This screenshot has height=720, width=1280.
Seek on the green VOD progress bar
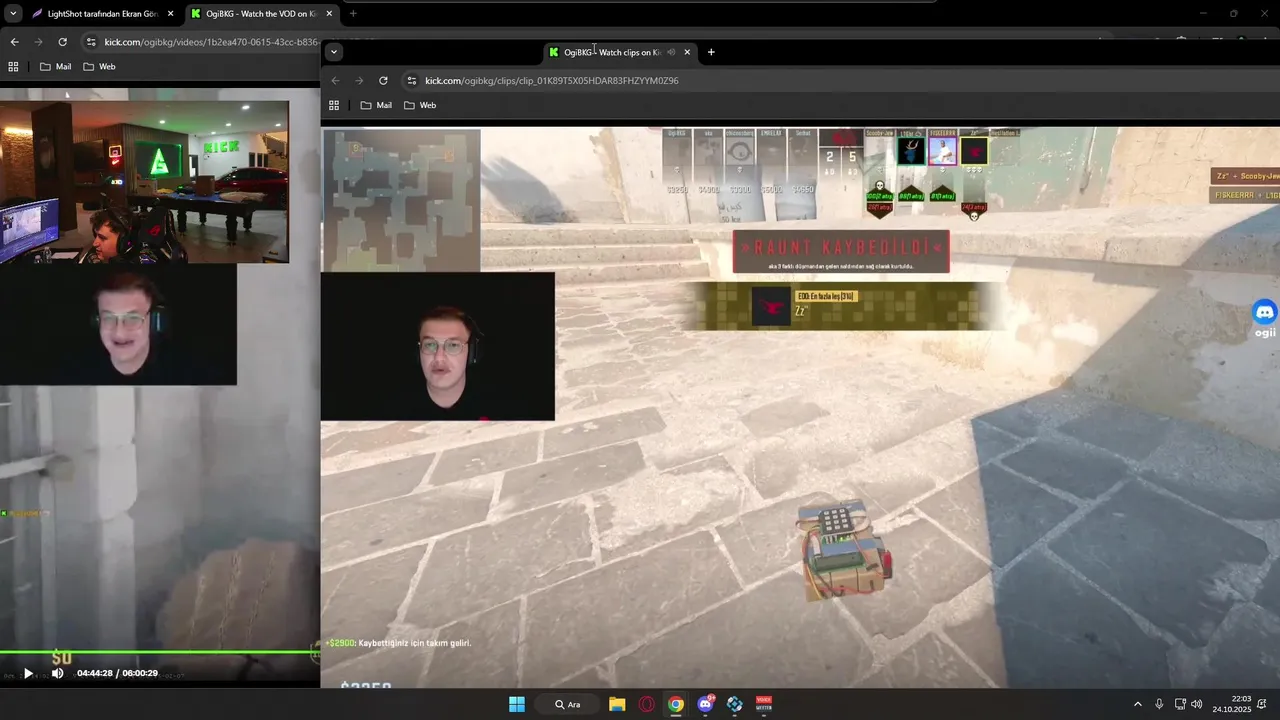[160, 652]
